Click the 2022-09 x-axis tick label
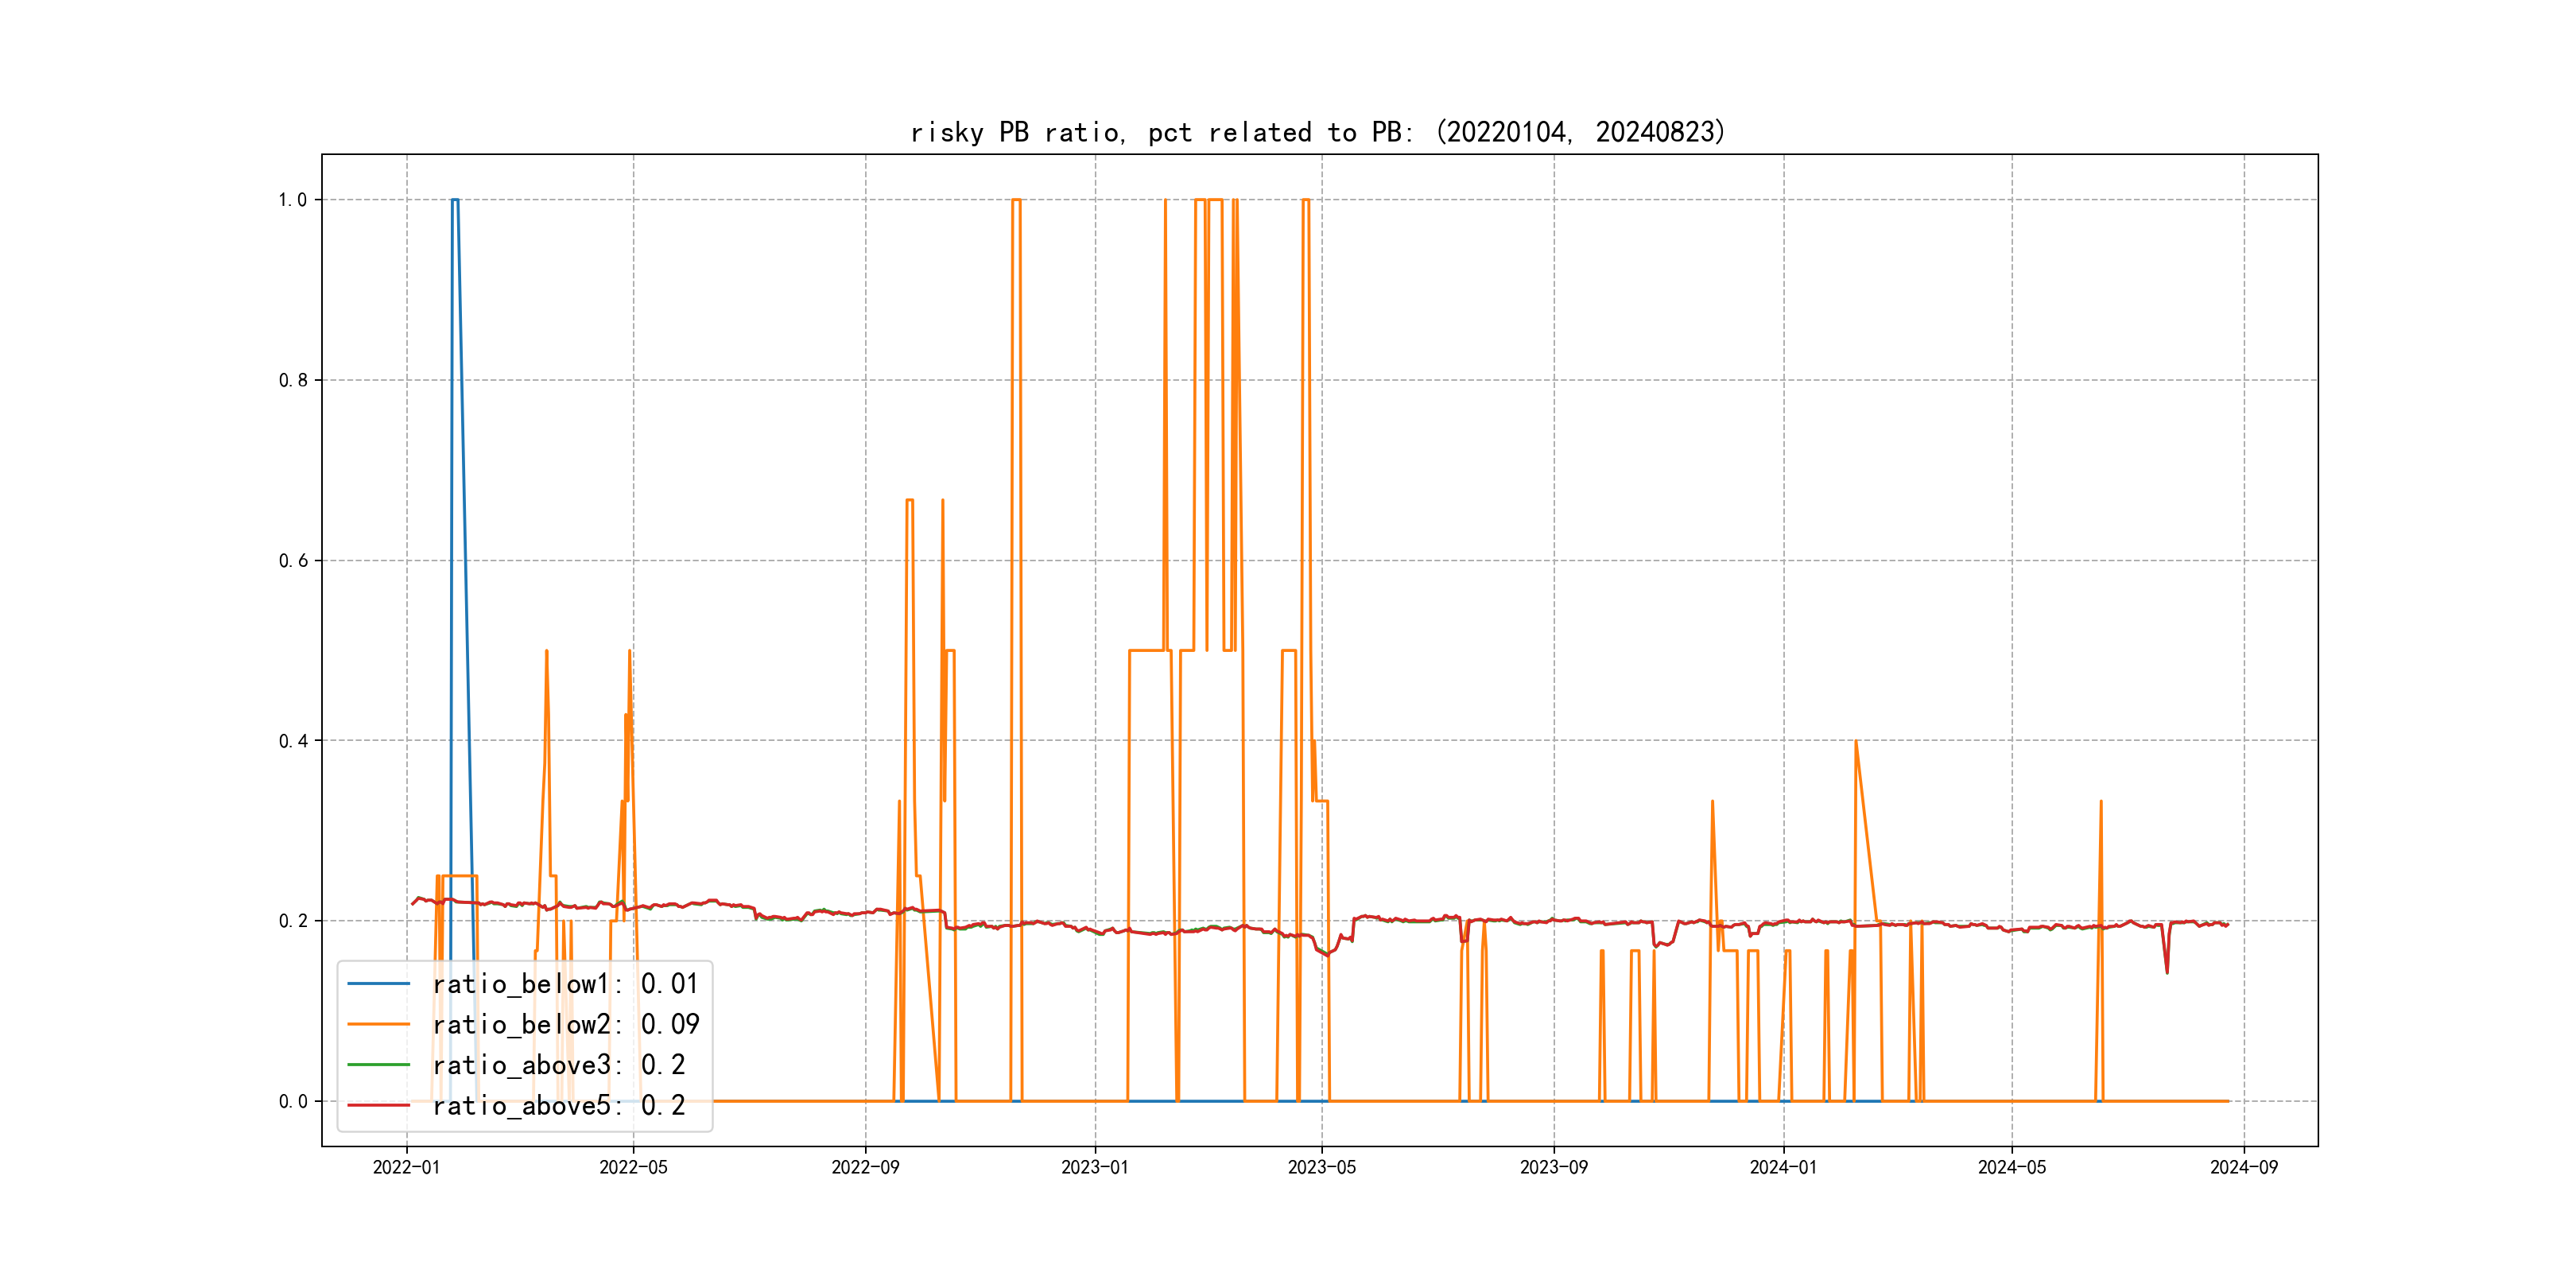 (865, 1167)
